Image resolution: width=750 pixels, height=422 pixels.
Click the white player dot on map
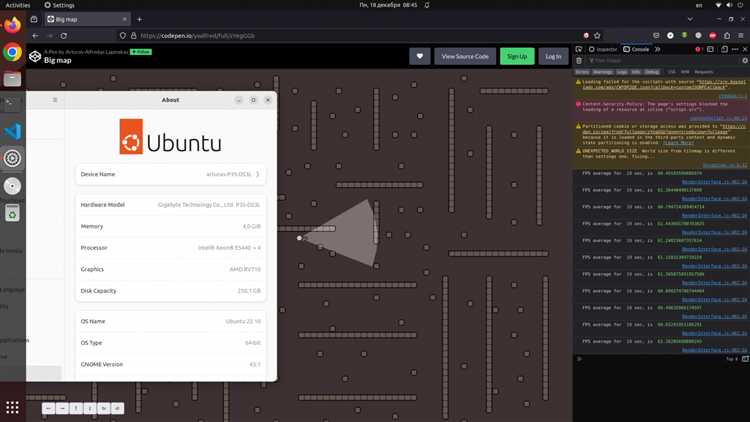pyautogui.click(x=299, y=238)
